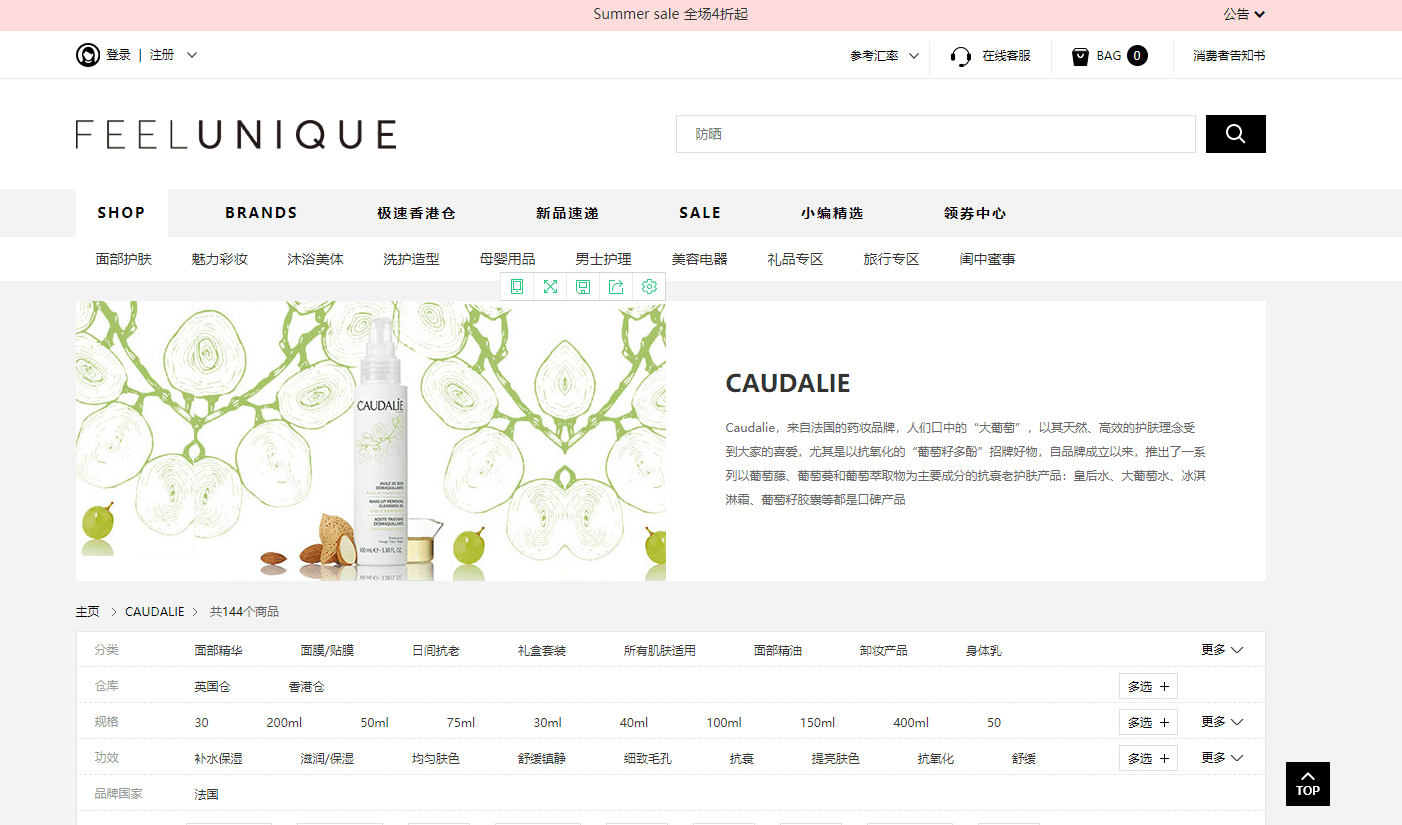Open 面部护肤 category menu
The image size is (1402, 825).
tap(124, 259)
